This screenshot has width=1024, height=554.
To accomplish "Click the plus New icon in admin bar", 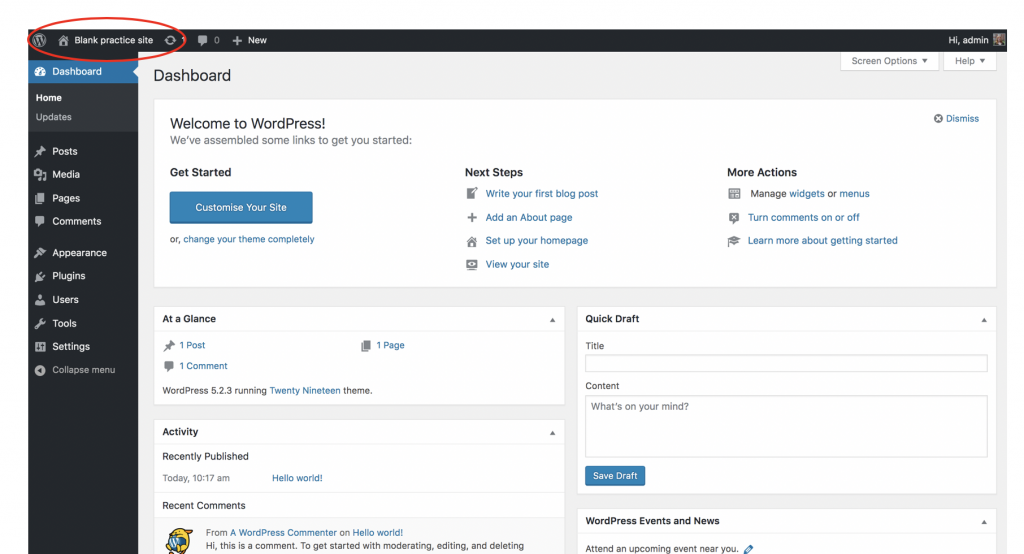I will tap(237, 41).
